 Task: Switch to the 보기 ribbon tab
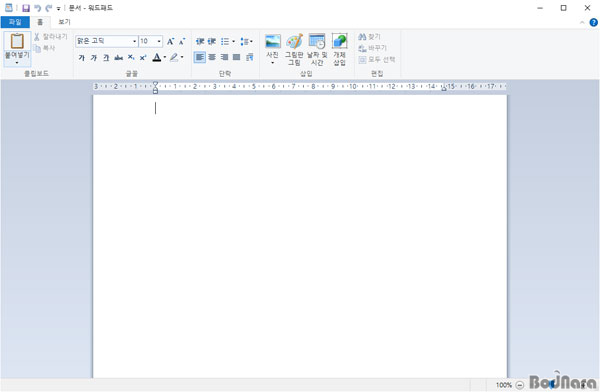(64, 22)
